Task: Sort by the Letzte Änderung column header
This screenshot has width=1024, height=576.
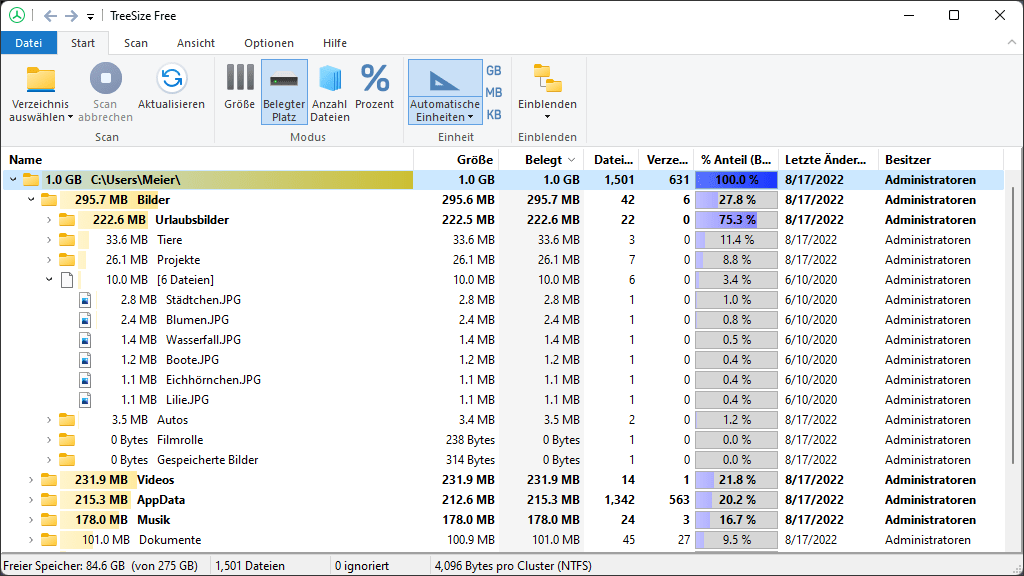Action: pyautogui.click(x=827, y=160)
